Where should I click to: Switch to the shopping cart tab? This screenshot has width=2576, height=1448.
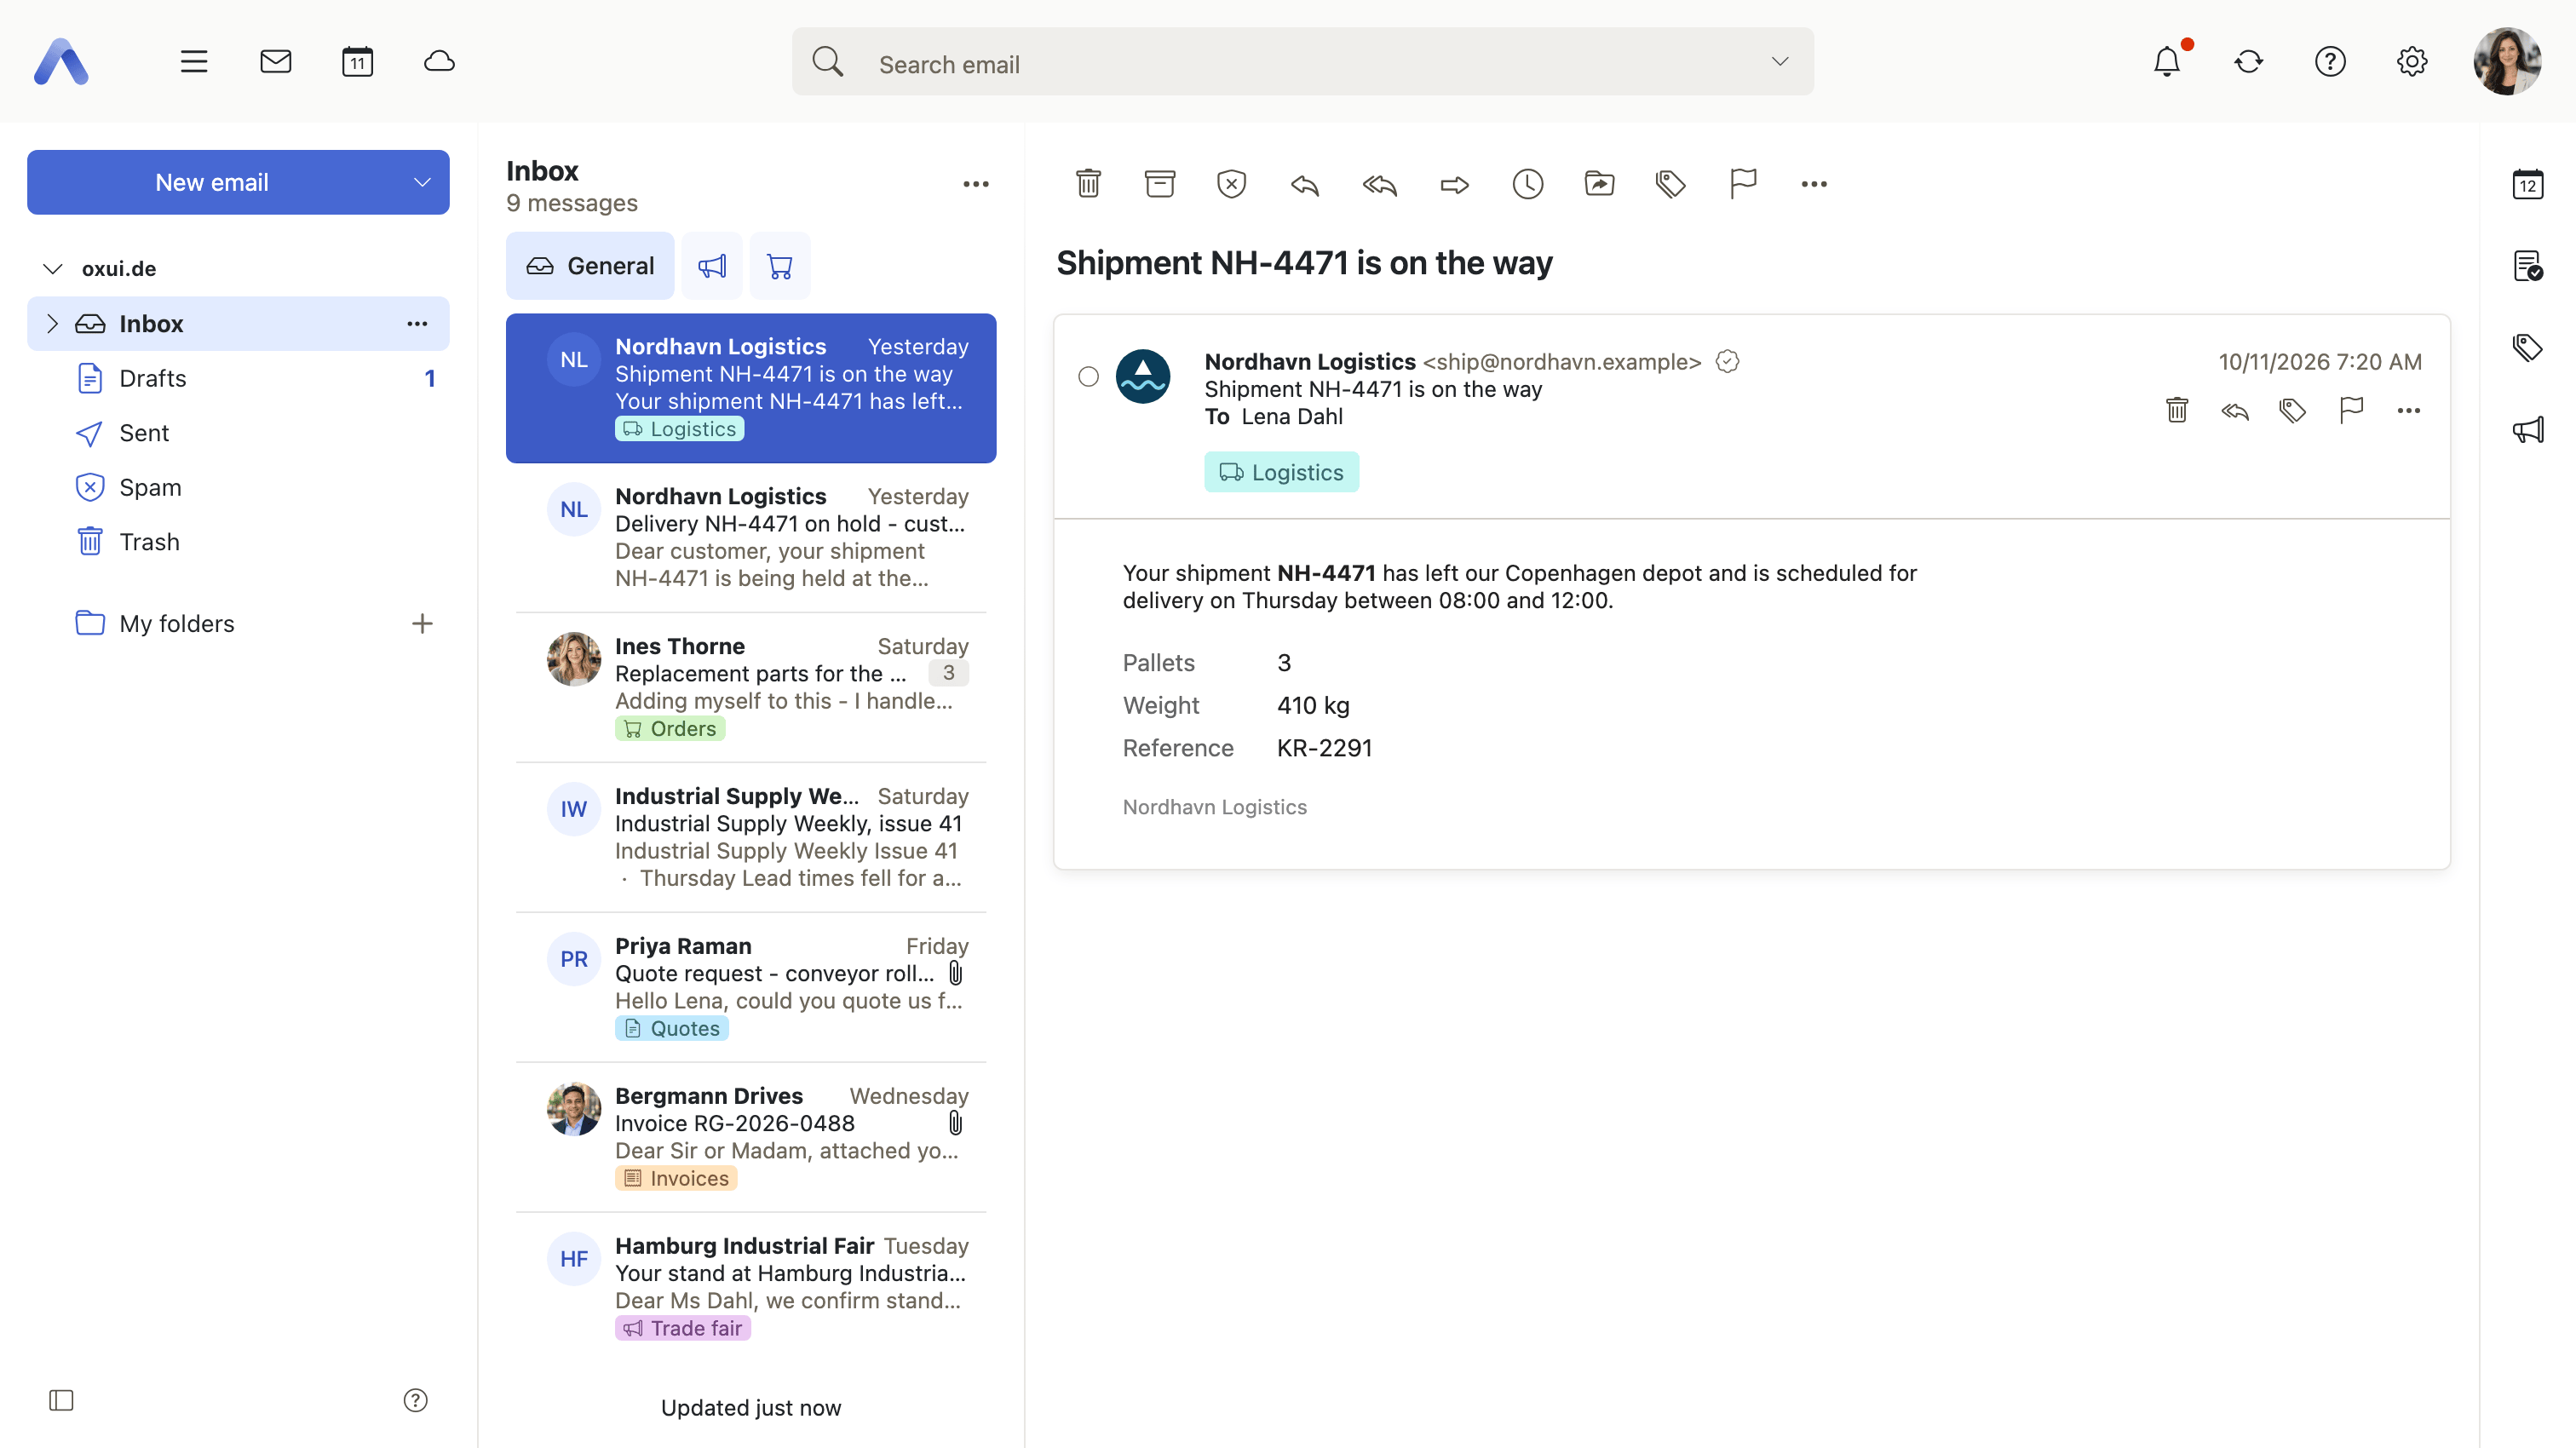tap(780, 266)
